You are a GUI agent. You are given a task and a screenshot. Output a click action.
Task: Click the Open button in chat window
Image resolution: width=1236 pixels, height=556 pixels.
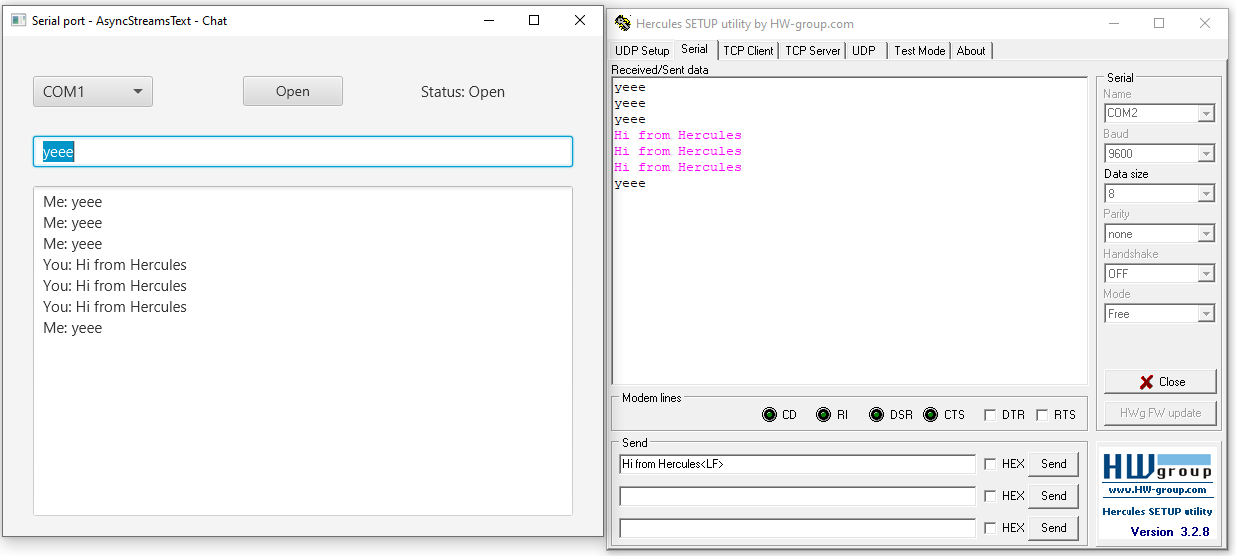tap(293, 91)
